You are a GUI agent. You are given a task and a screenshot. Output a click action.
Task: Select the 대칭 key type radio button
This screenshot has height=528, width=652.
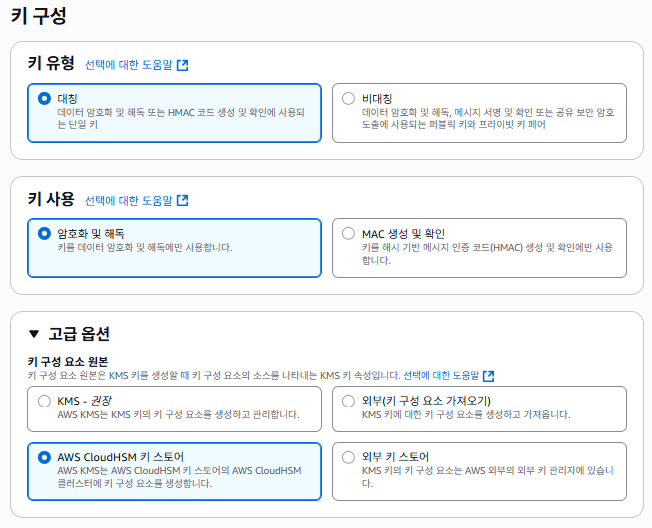point(44,99)
